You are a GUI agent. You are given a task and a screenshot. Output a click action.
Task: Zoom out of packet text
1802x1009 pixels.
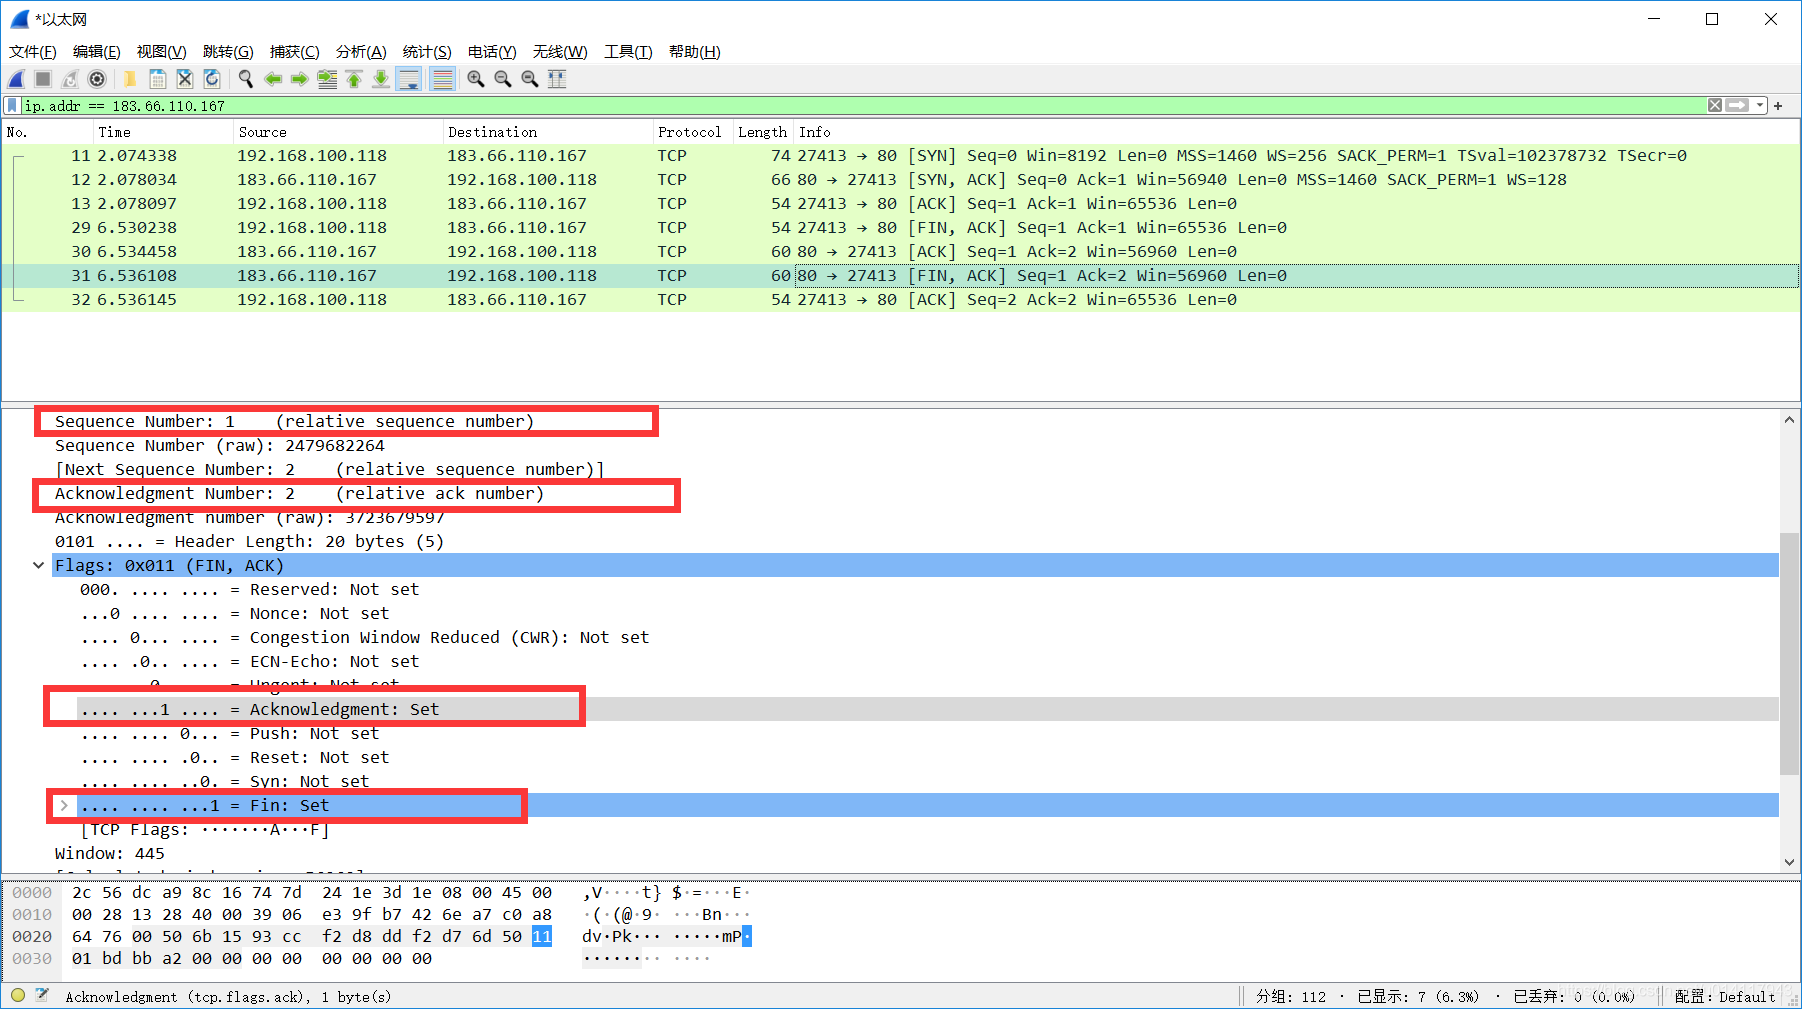[503, 79]
